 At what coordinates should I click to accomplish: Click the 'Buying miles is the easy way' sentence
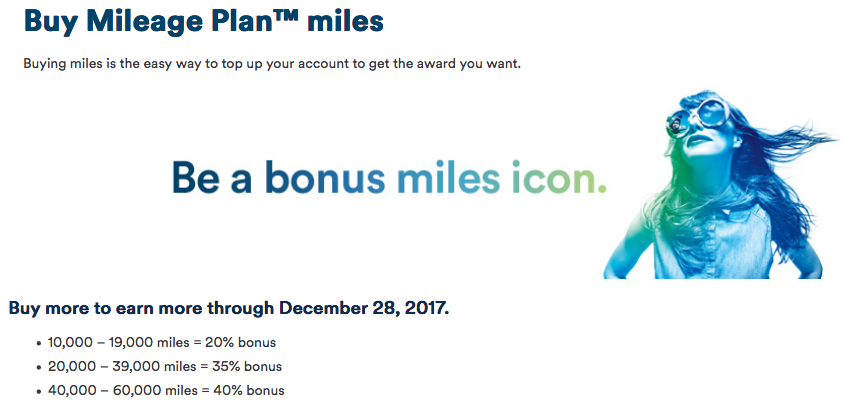(x=272, y=65)
